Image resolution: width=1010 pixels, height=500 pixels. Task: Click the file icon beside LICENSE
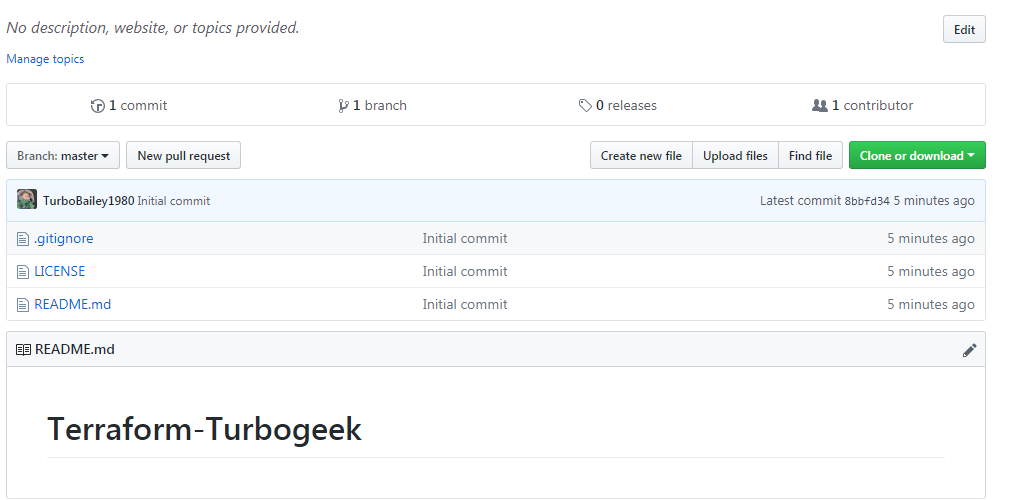[23, 272]
